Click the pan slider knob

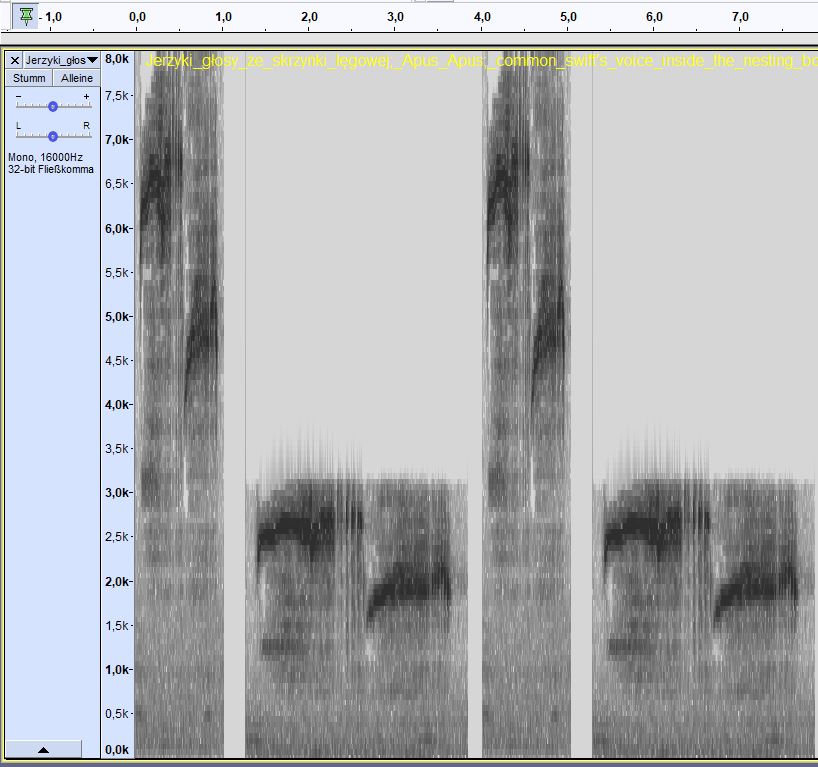(53, 135)
